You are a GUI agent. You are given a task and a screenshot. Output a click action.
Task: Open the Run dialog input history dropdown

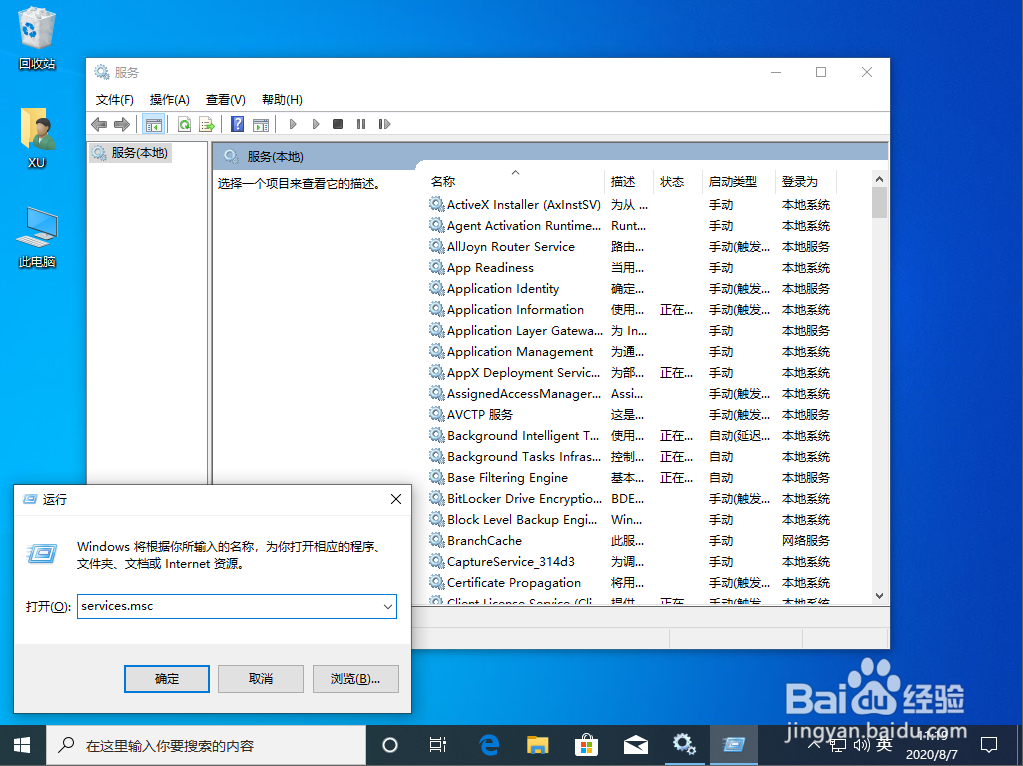tap(389, 606)
